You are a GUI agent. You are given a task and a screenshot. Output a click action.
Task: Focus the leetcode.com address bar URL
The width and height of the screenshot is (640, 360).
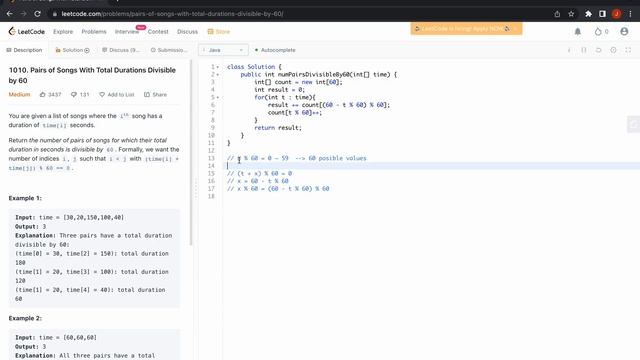click(172, 14)
